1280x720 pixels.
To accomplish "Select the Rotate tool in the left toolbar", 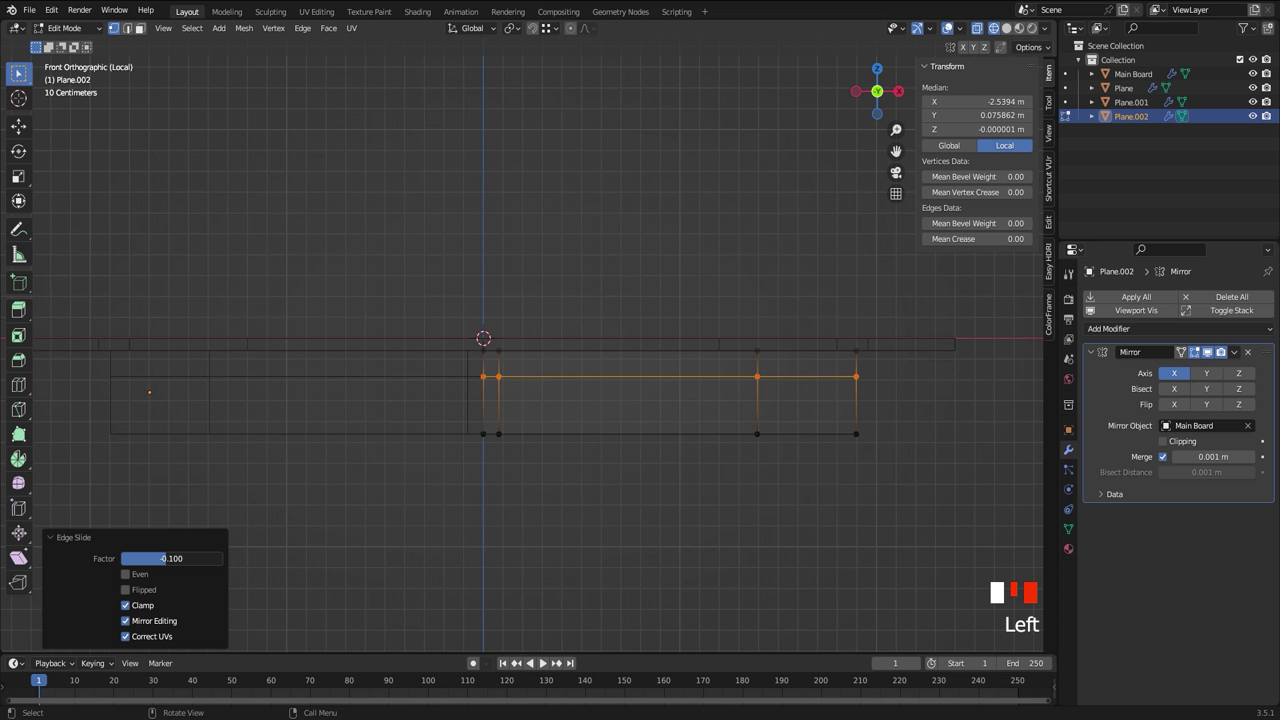I will click(x=18, y=151).
